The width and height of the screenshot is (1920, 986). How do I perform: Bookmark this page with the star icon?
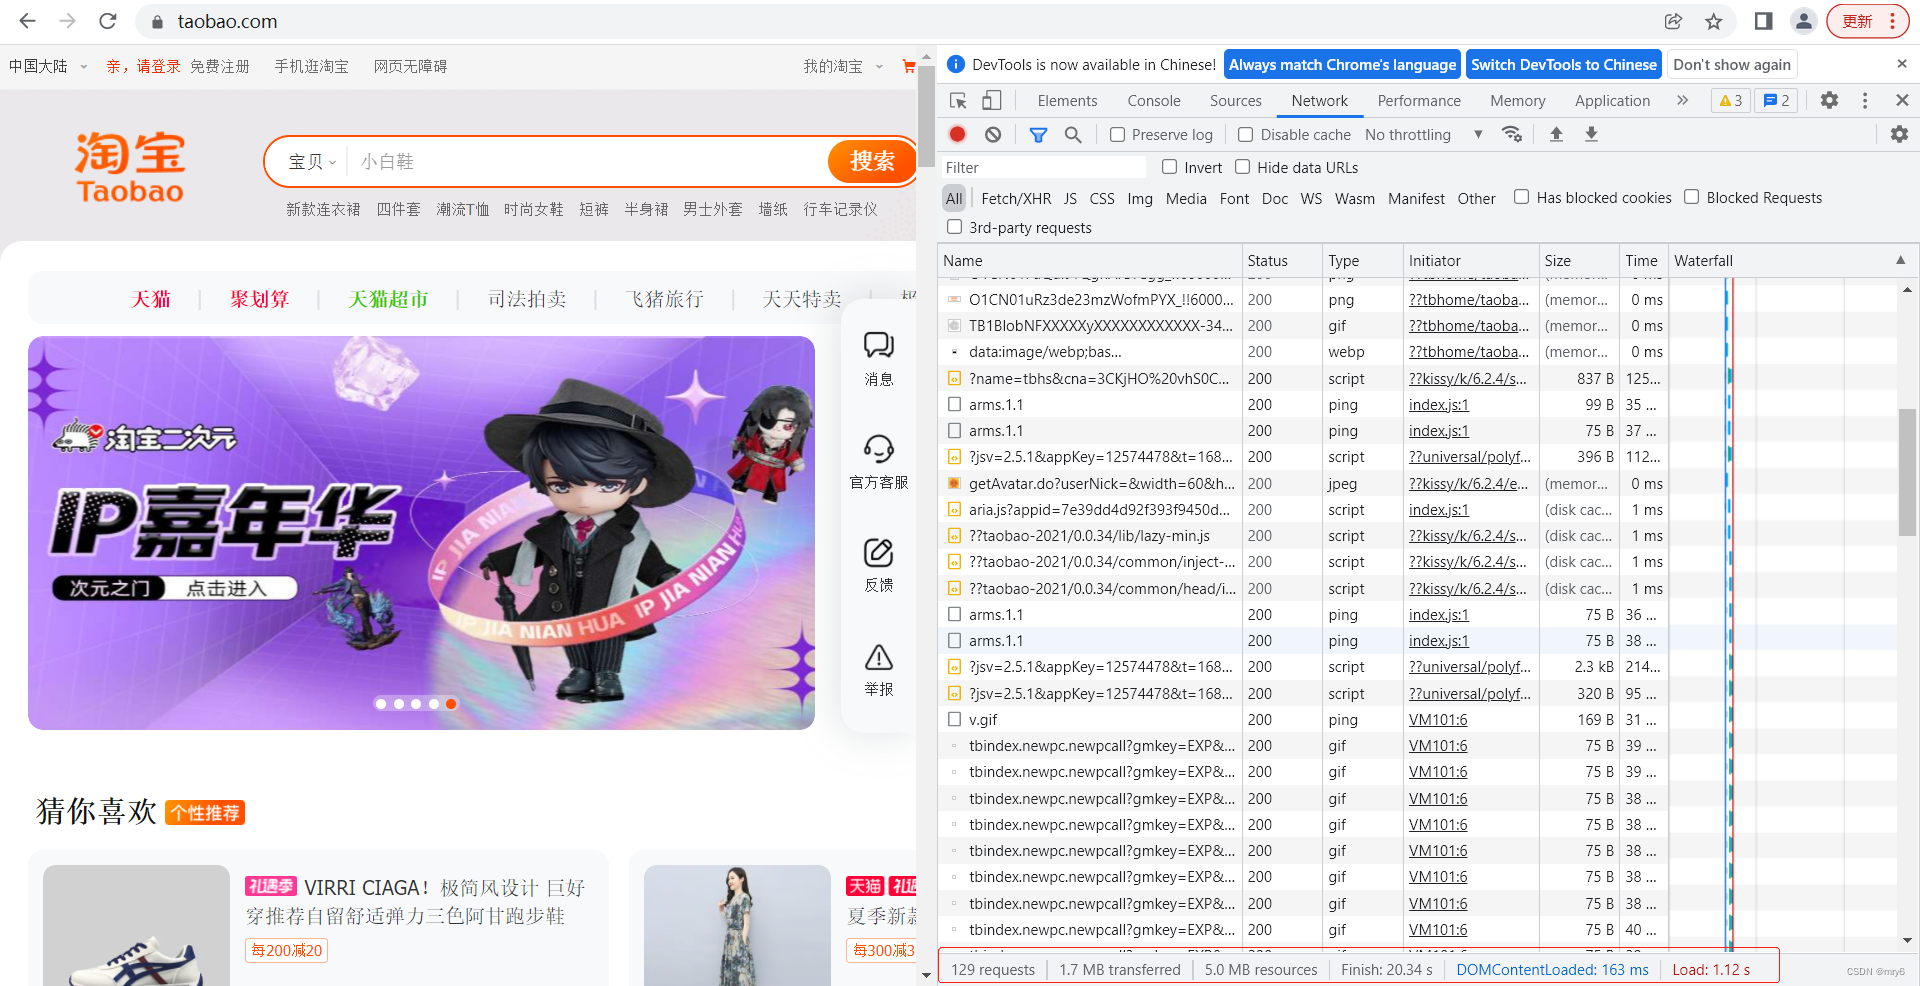click(1714, 21)
